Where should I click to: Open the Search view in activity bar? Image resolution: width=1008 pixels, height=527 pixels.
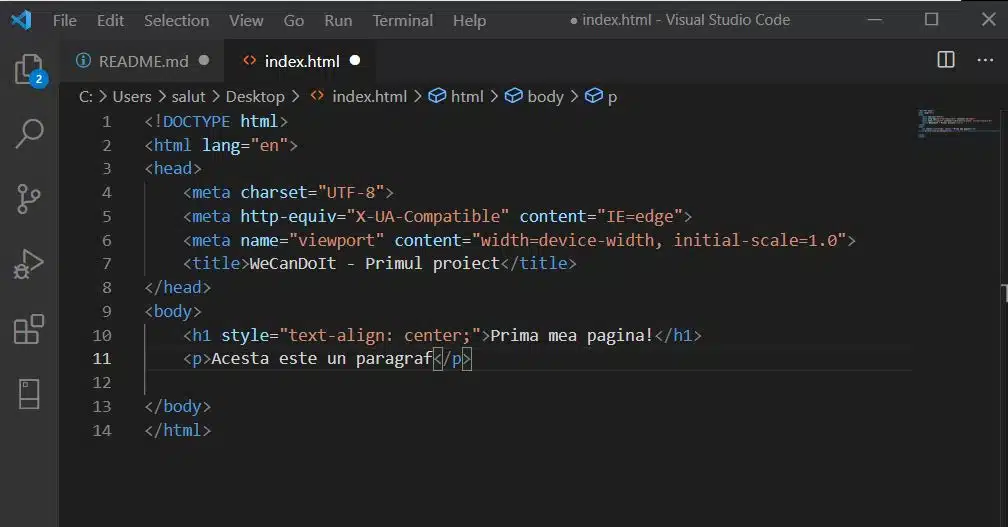click(30, 134)
